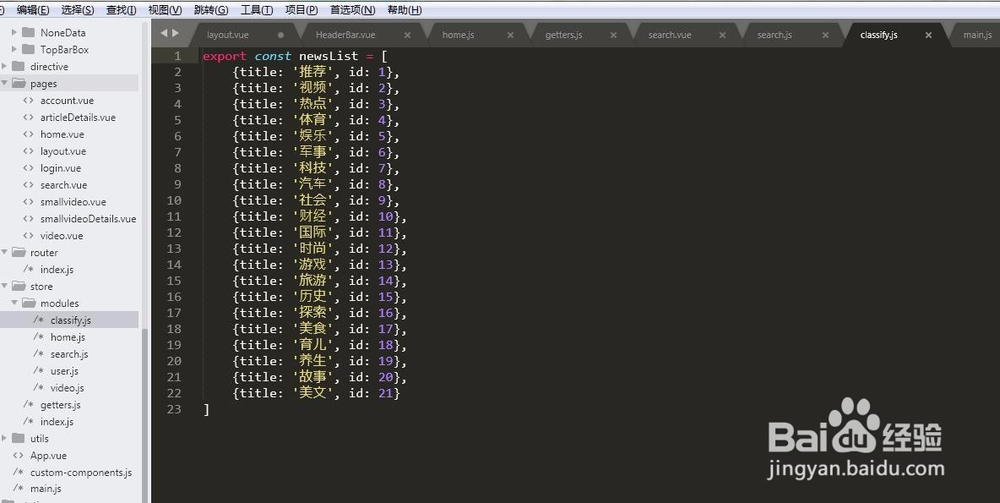Screen dimensions: 1000x503
Task: Click the sidebar vertical scrollbar
Action: click(145, 414)
